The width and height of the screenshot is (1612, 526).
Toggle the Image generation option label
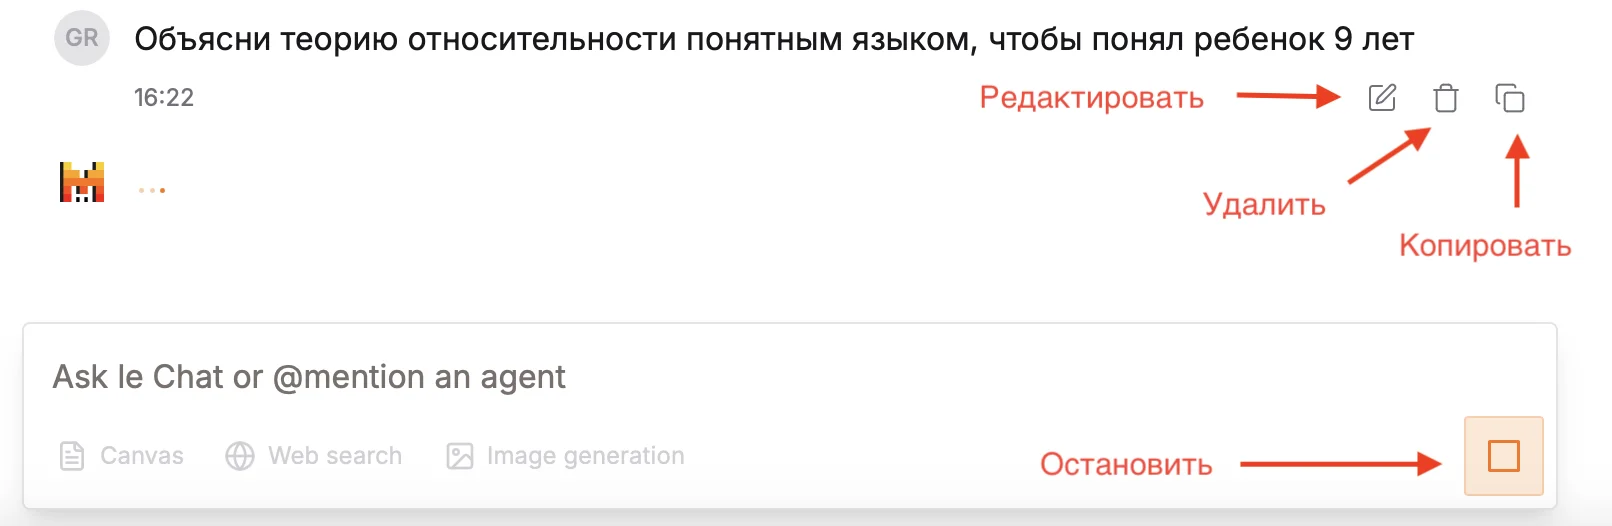pos(585,456)
